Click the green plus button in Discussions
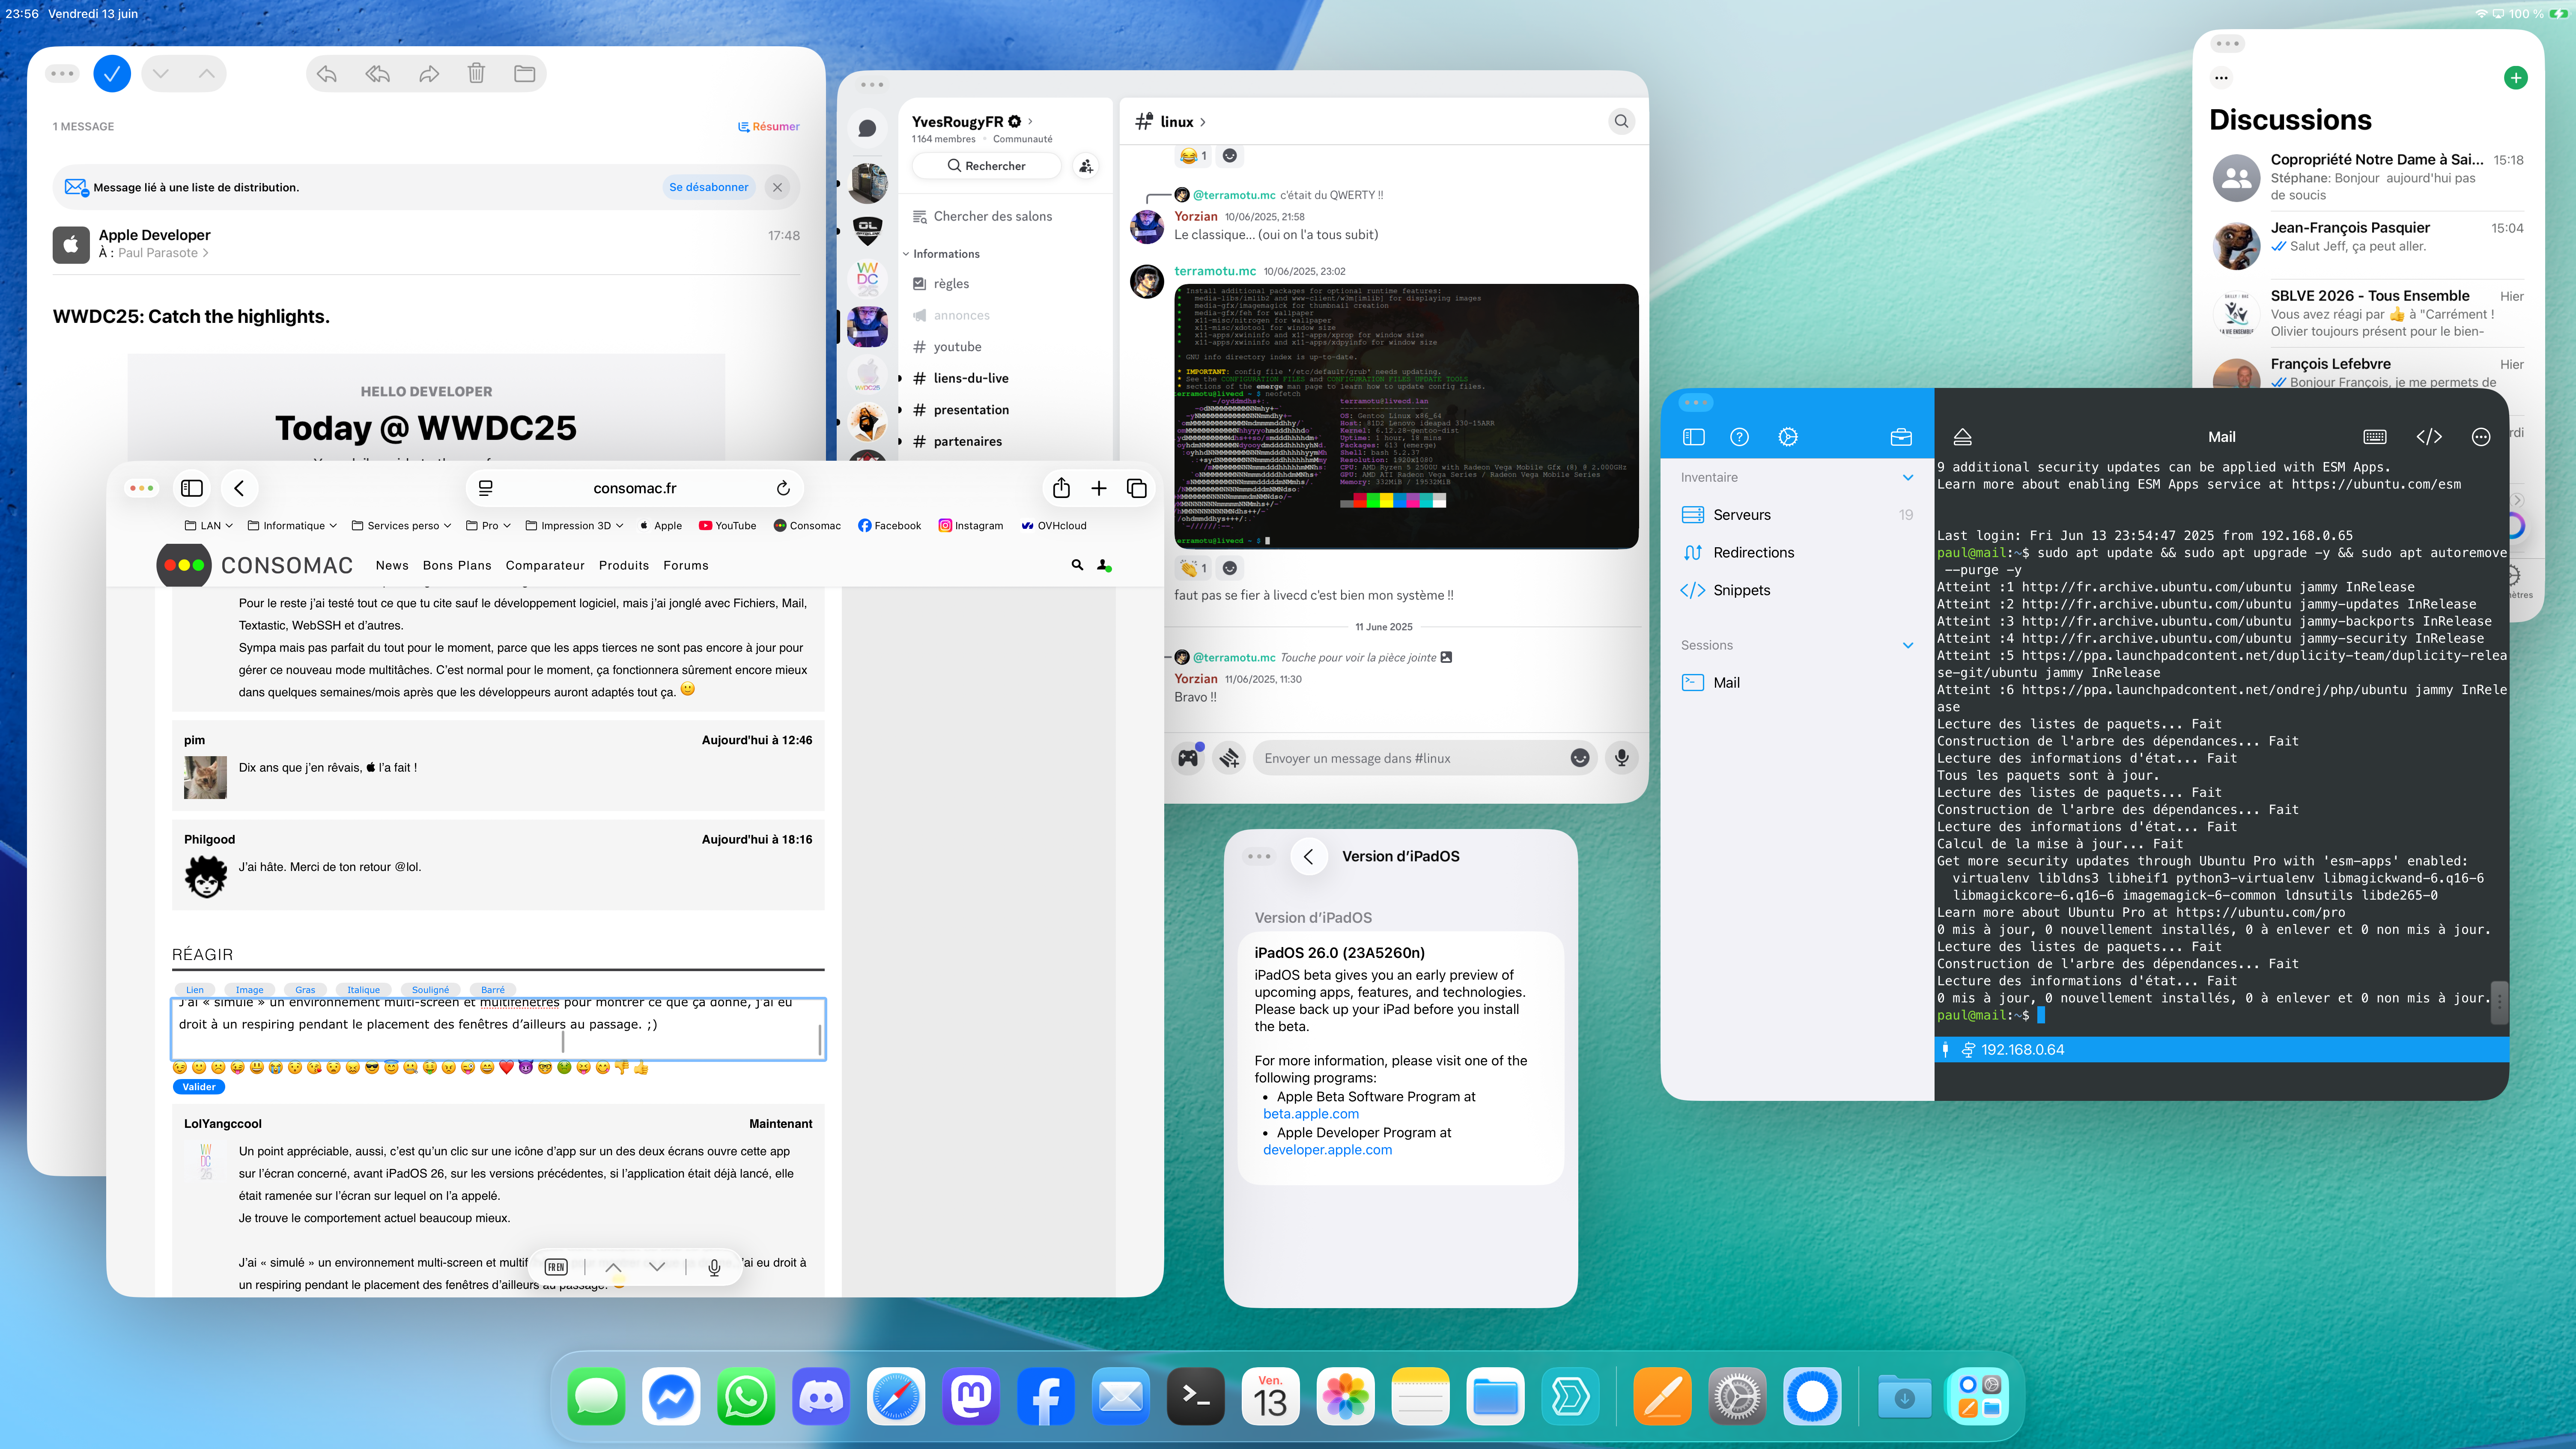Viewport: 2576px width, 1449px height. (x=2516, y=78)
